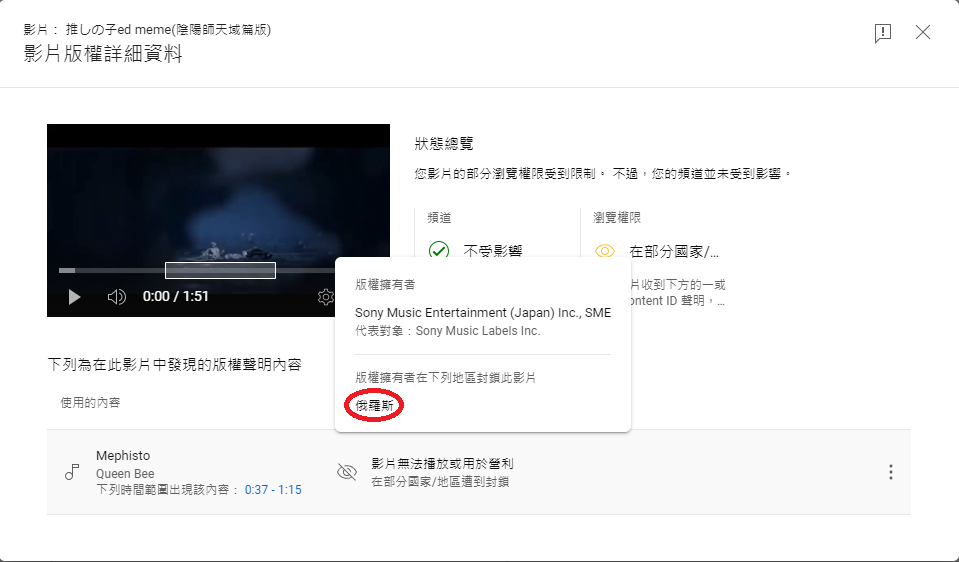The image size is (959, 562).
Task: Click the '瀏覽權限' label
Action: click(x=616, y=218)
